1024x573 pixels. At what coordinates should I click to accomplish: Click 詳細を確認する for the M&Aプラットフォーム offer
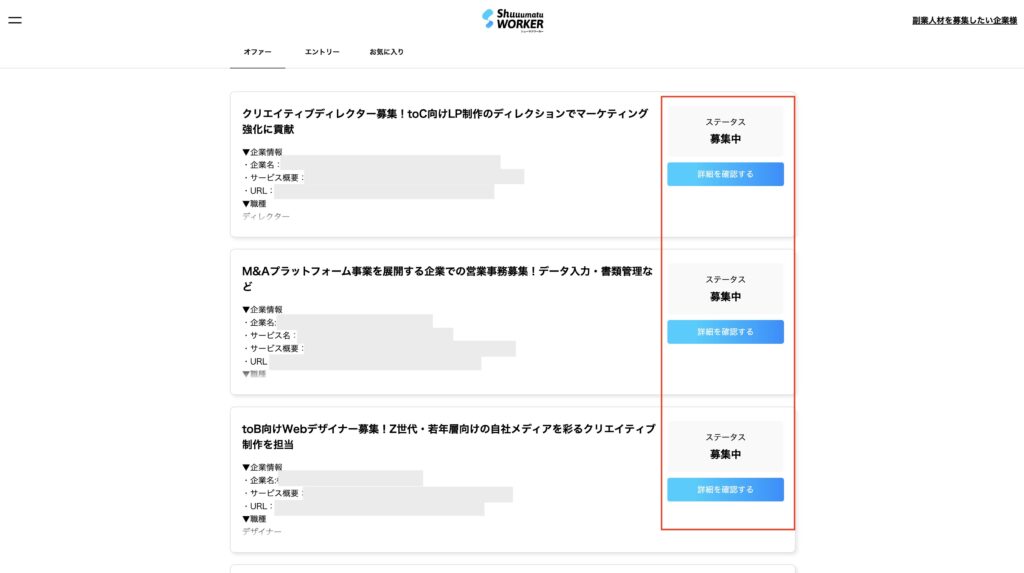pos(725,332)
